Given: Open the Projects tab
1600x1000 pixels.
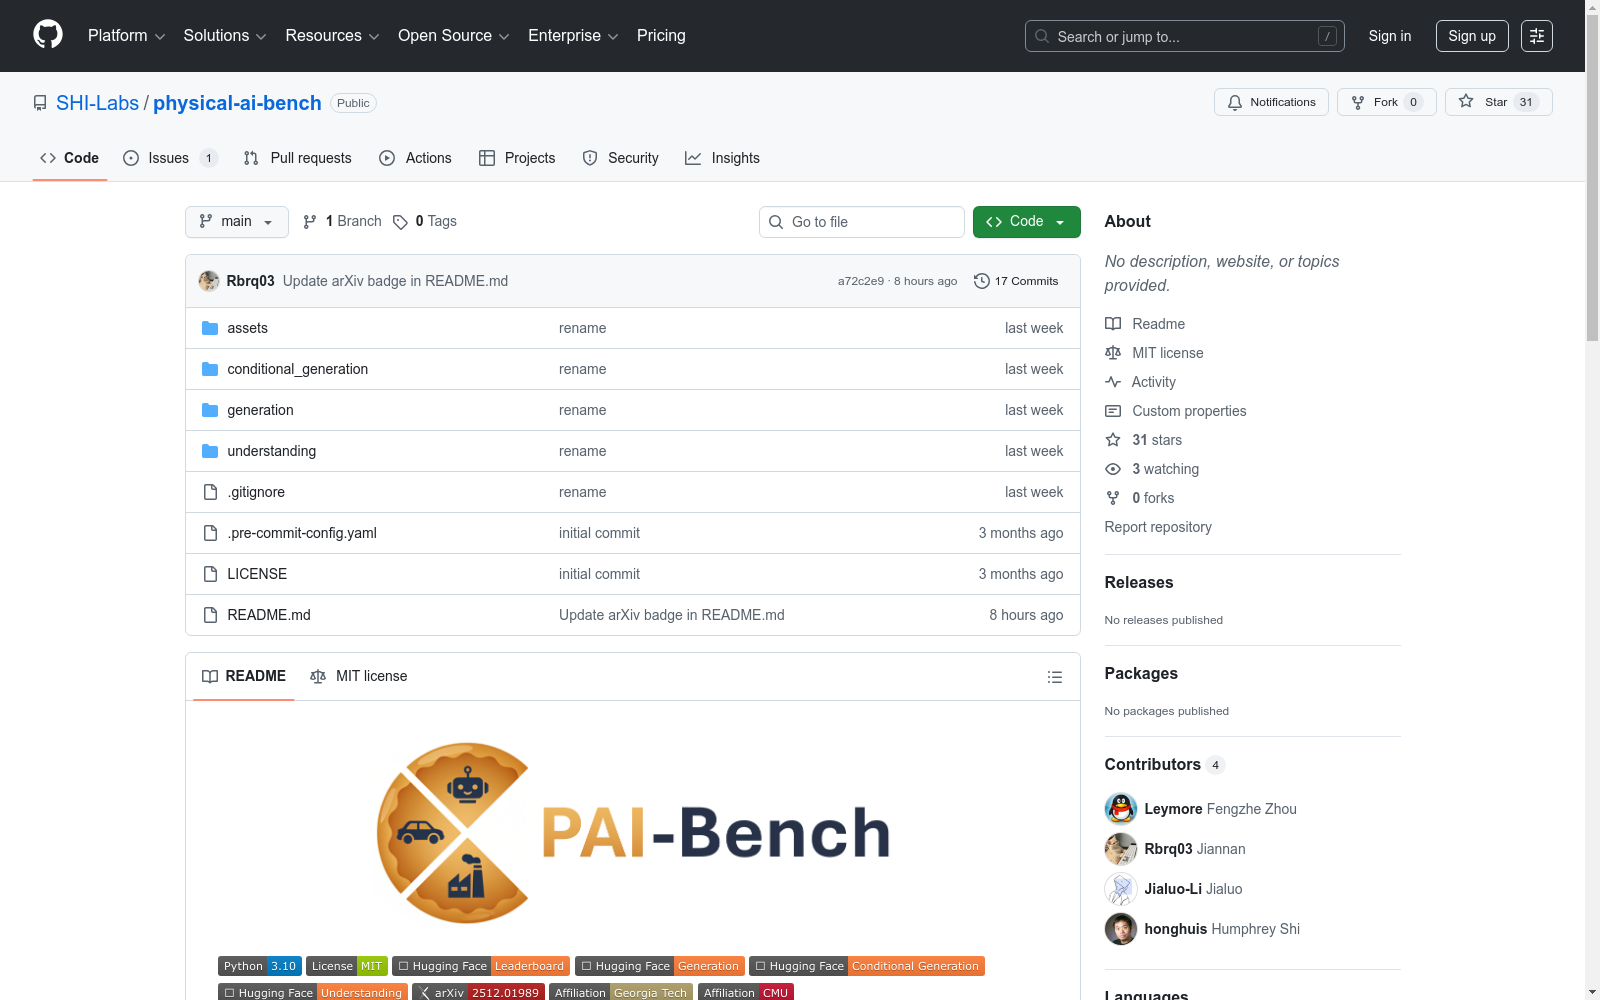Looking at the screenshot, I should click(517, 158).
